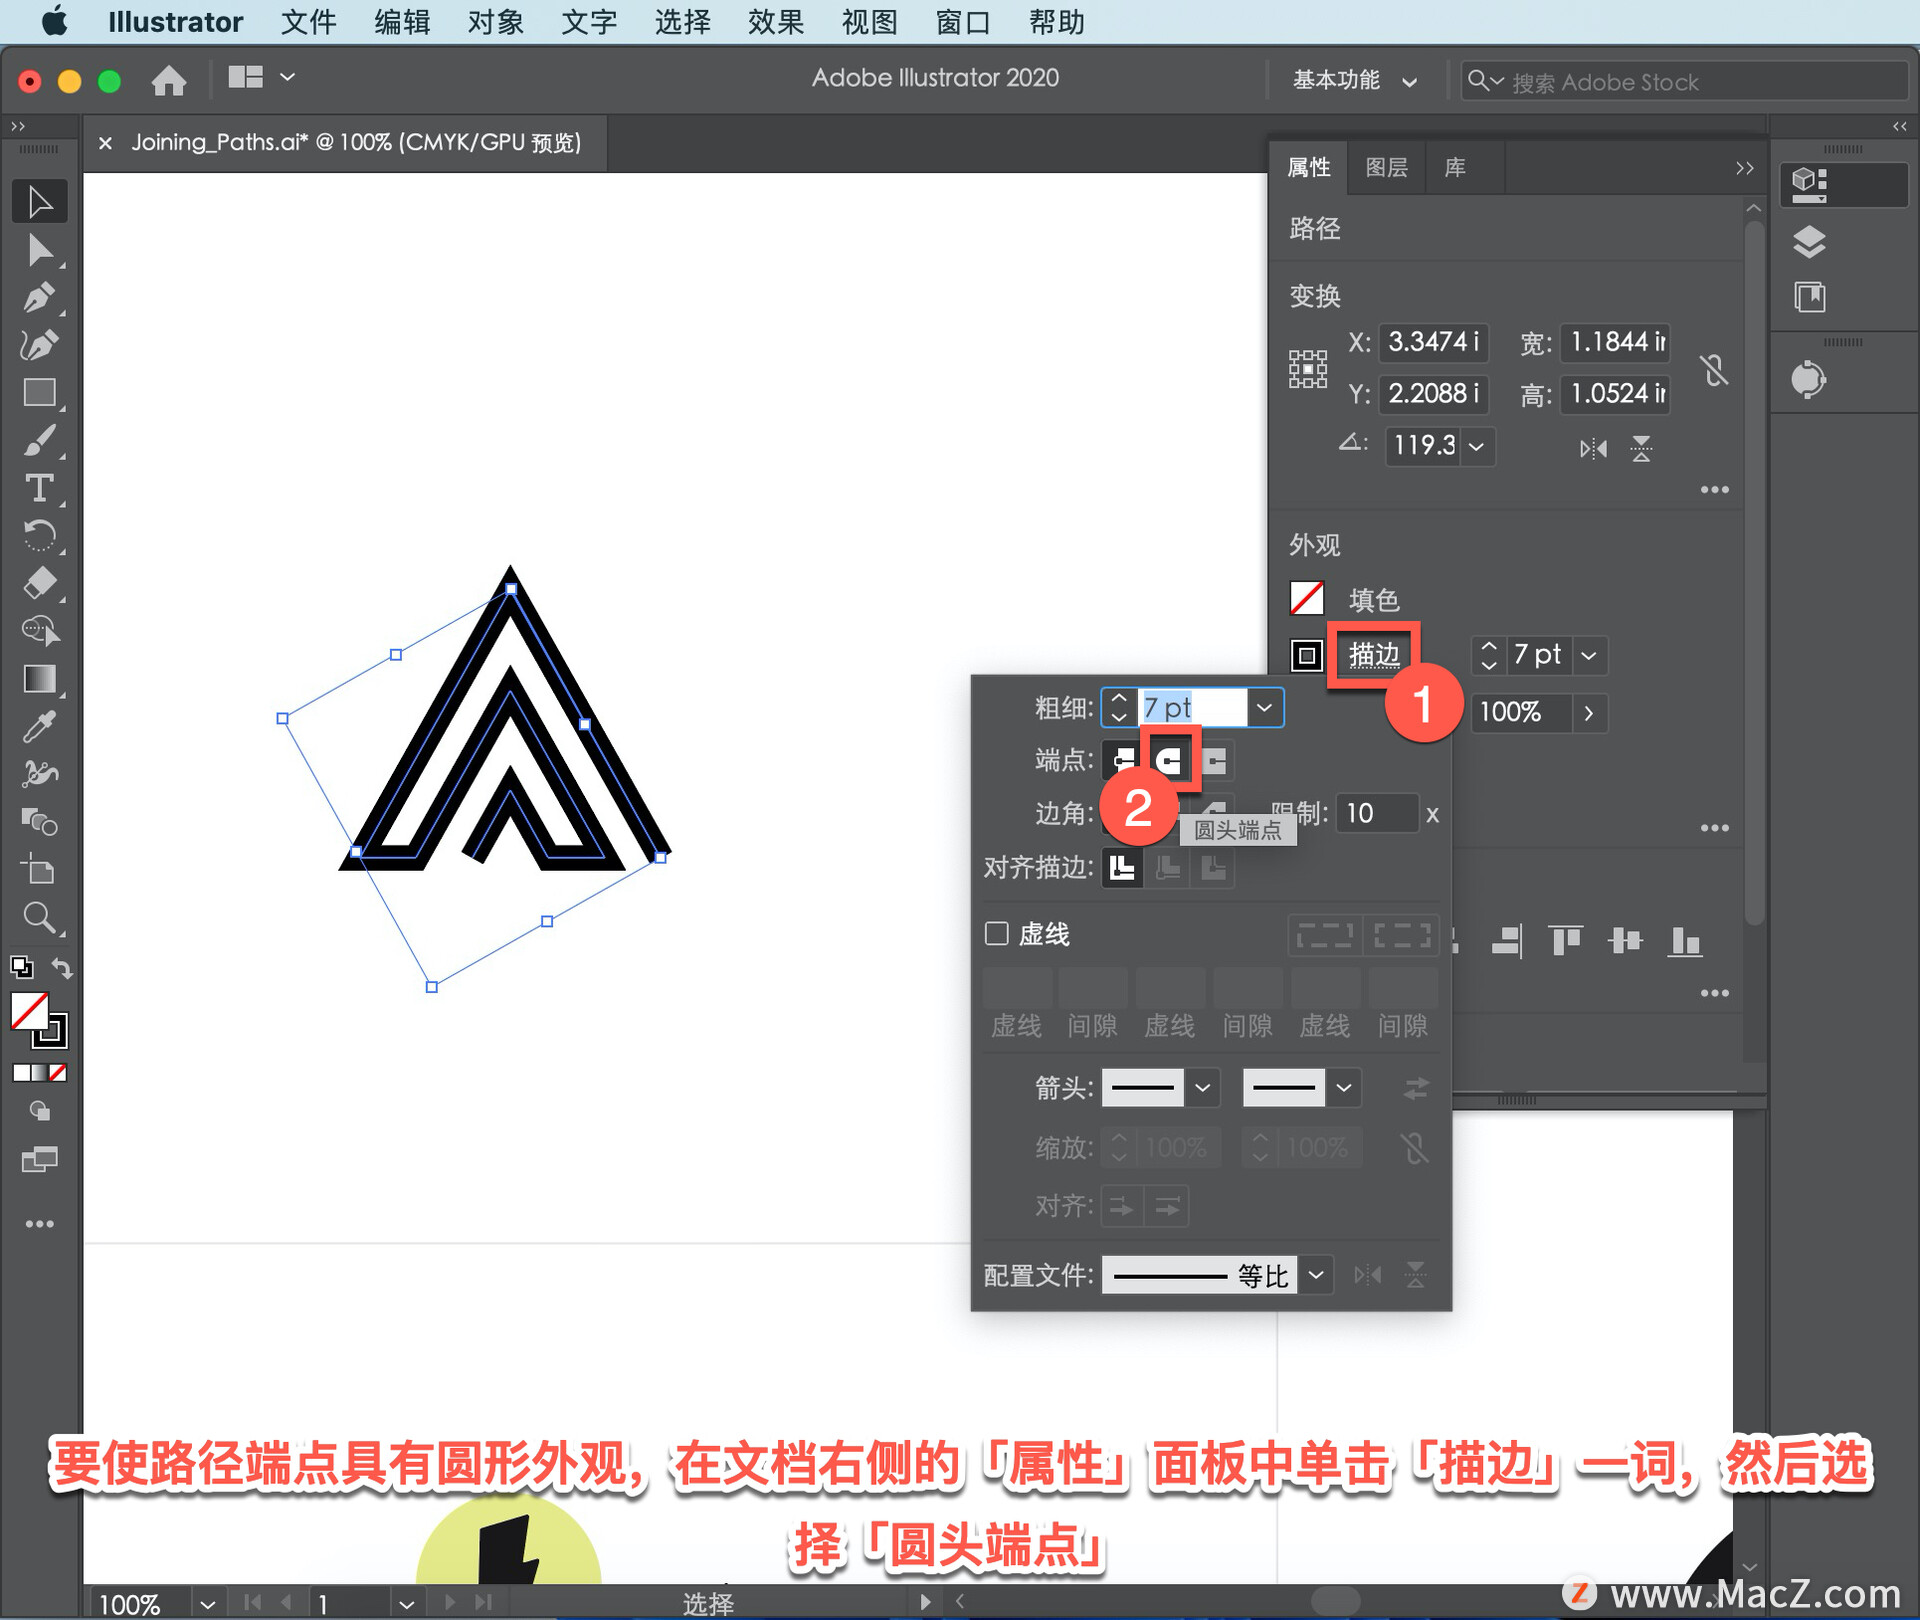
Task: Click the Home button
Action: (x=169, y=80)
